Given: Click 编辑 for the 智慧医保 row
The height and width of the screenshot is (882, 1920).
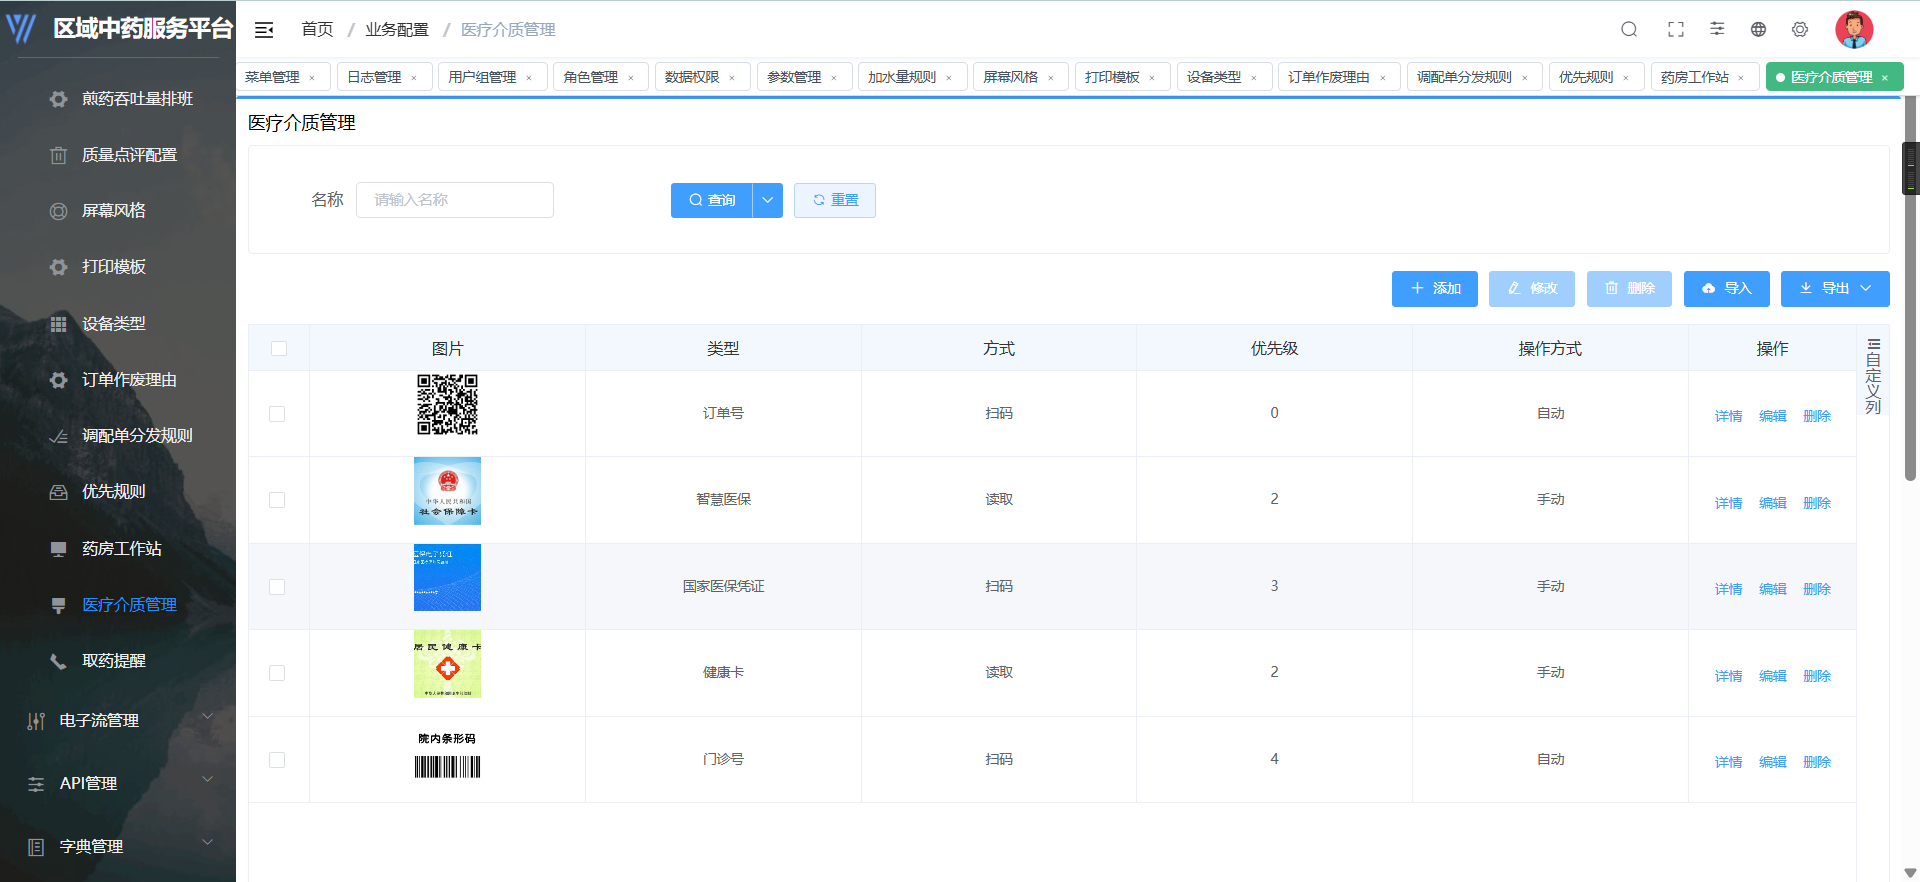Looking at the screenshot, I should click(1772, 503).
